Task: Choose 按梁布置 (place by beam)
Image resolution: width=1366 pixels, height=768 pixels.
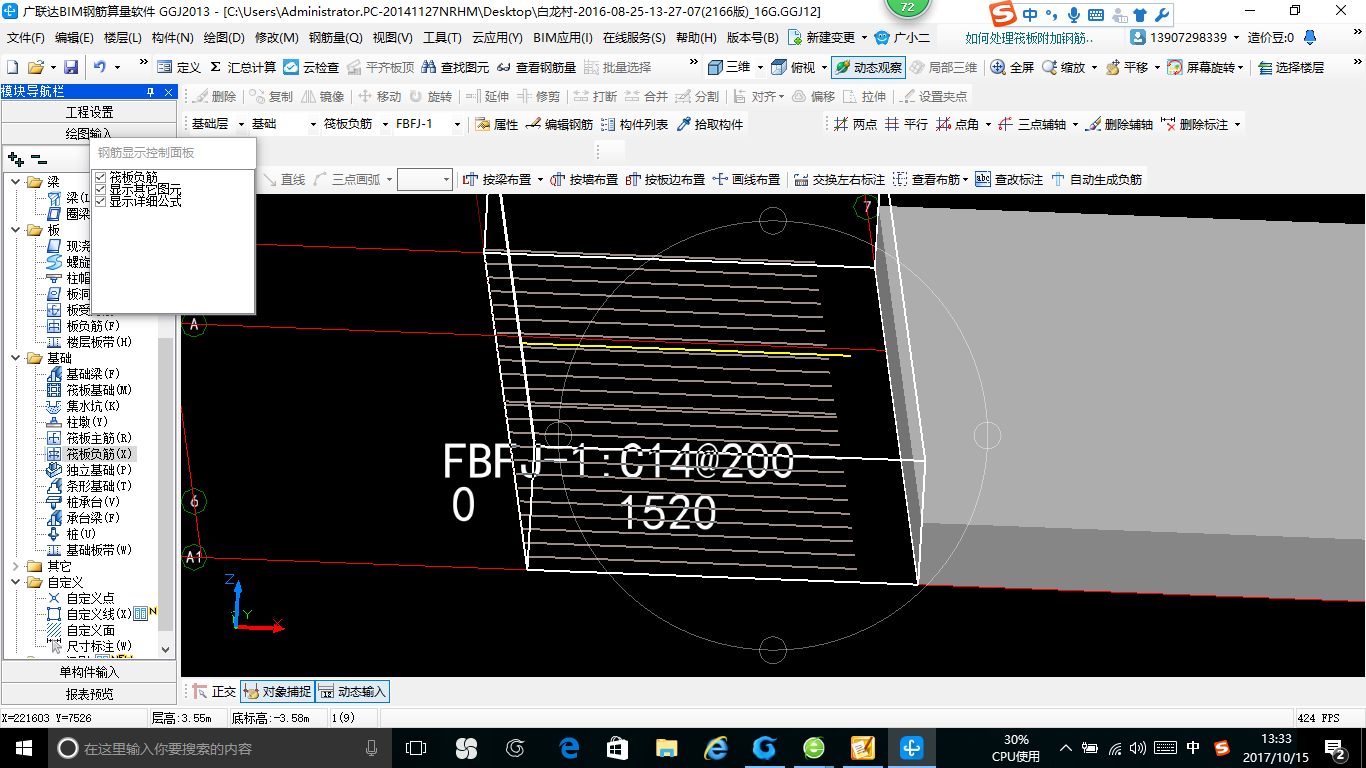Action: point(496,180)
